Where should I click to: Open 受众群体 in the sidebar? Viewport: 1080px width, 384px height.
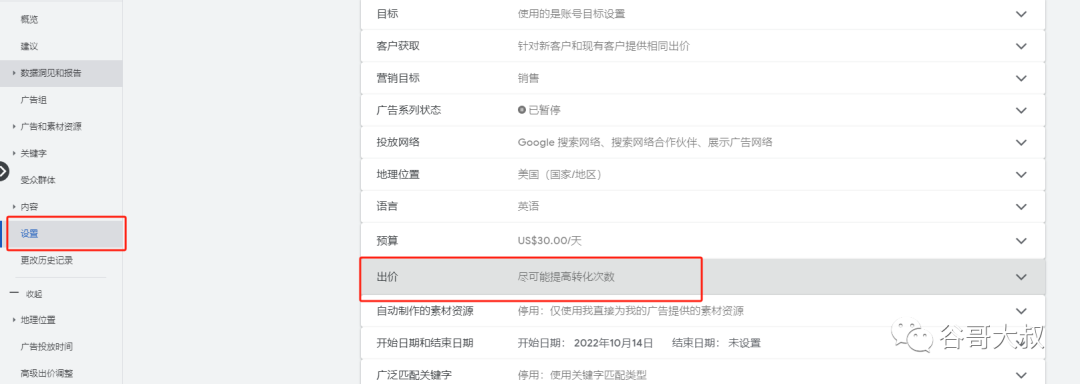point(38,180)
